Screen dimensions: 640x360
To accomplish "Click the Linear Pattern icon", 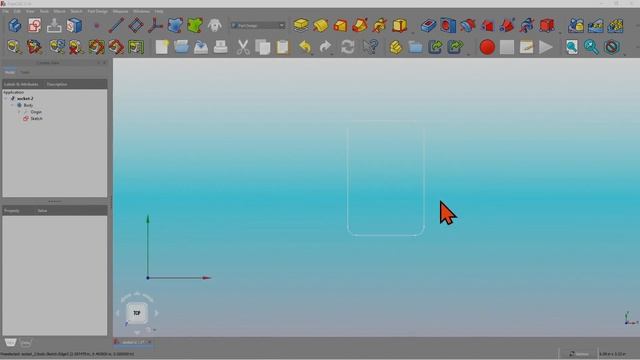I will (x=596, y=25).
